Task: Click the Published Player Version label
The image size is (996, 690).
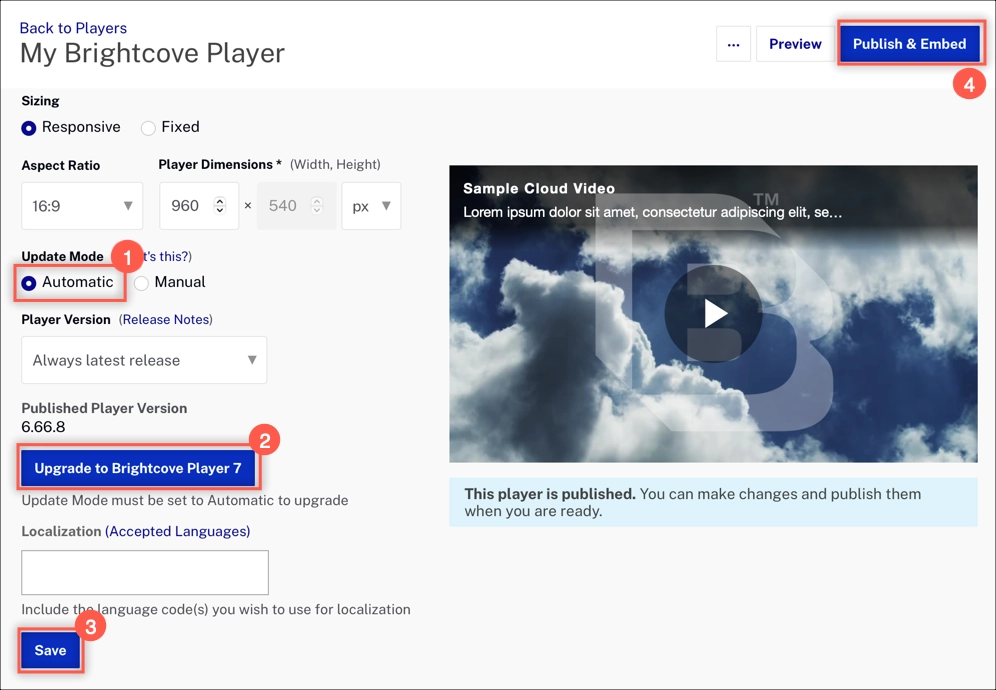Action: (104, 408)
